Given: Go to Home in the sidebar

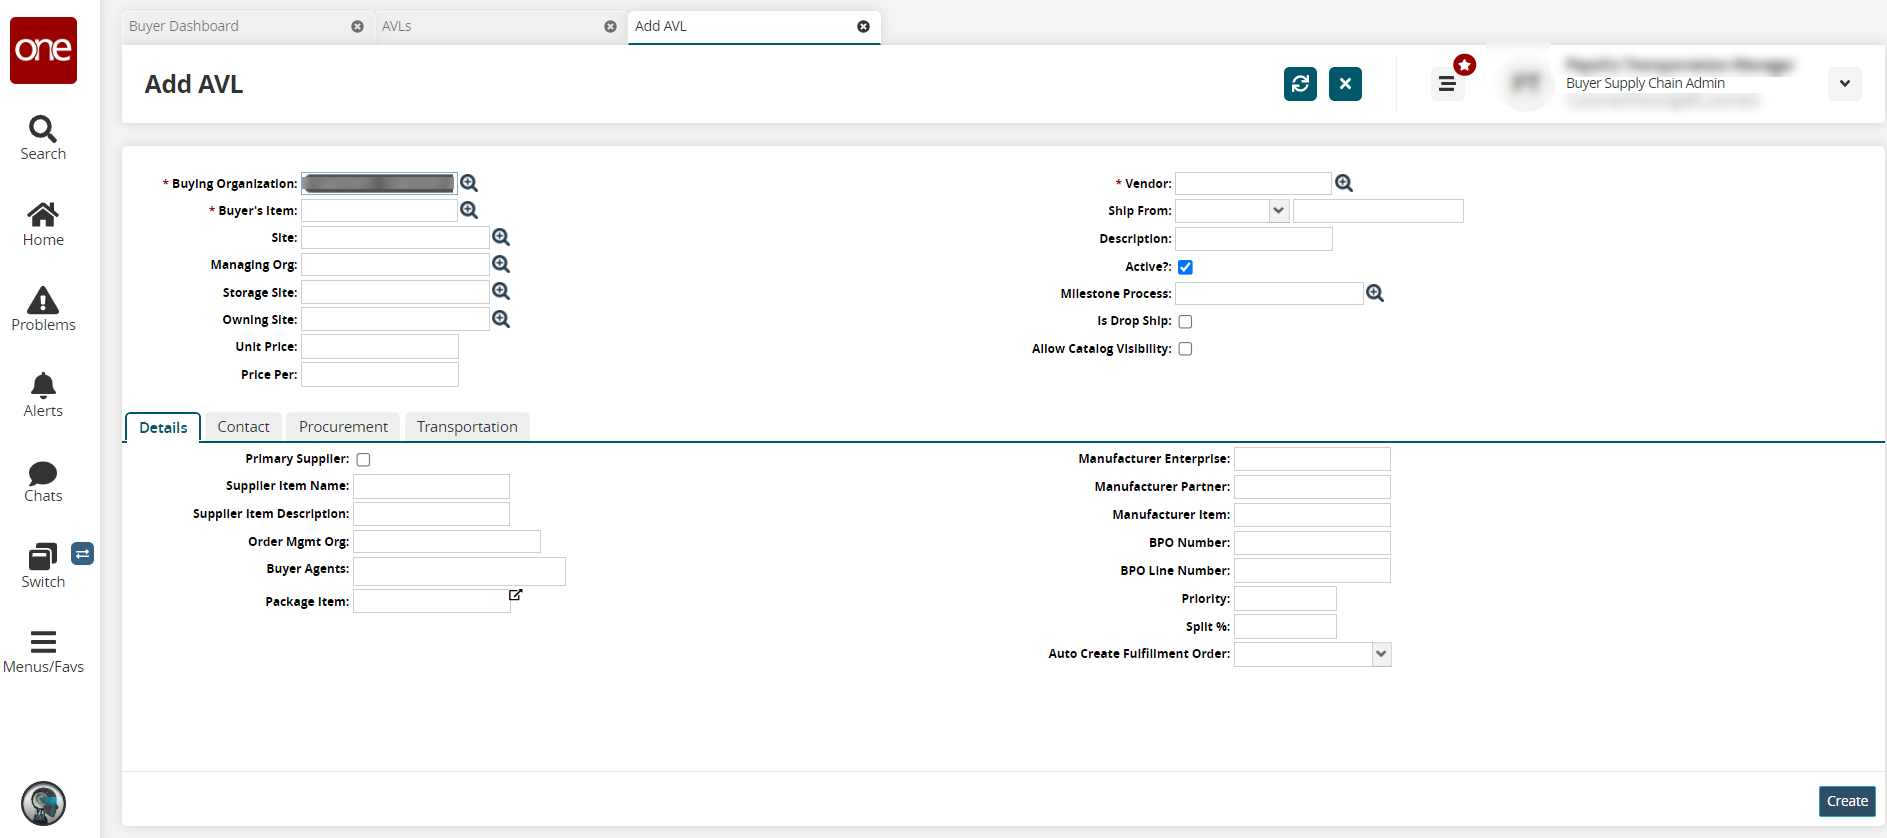Looking at the screenshot, I should pos(43,224).
